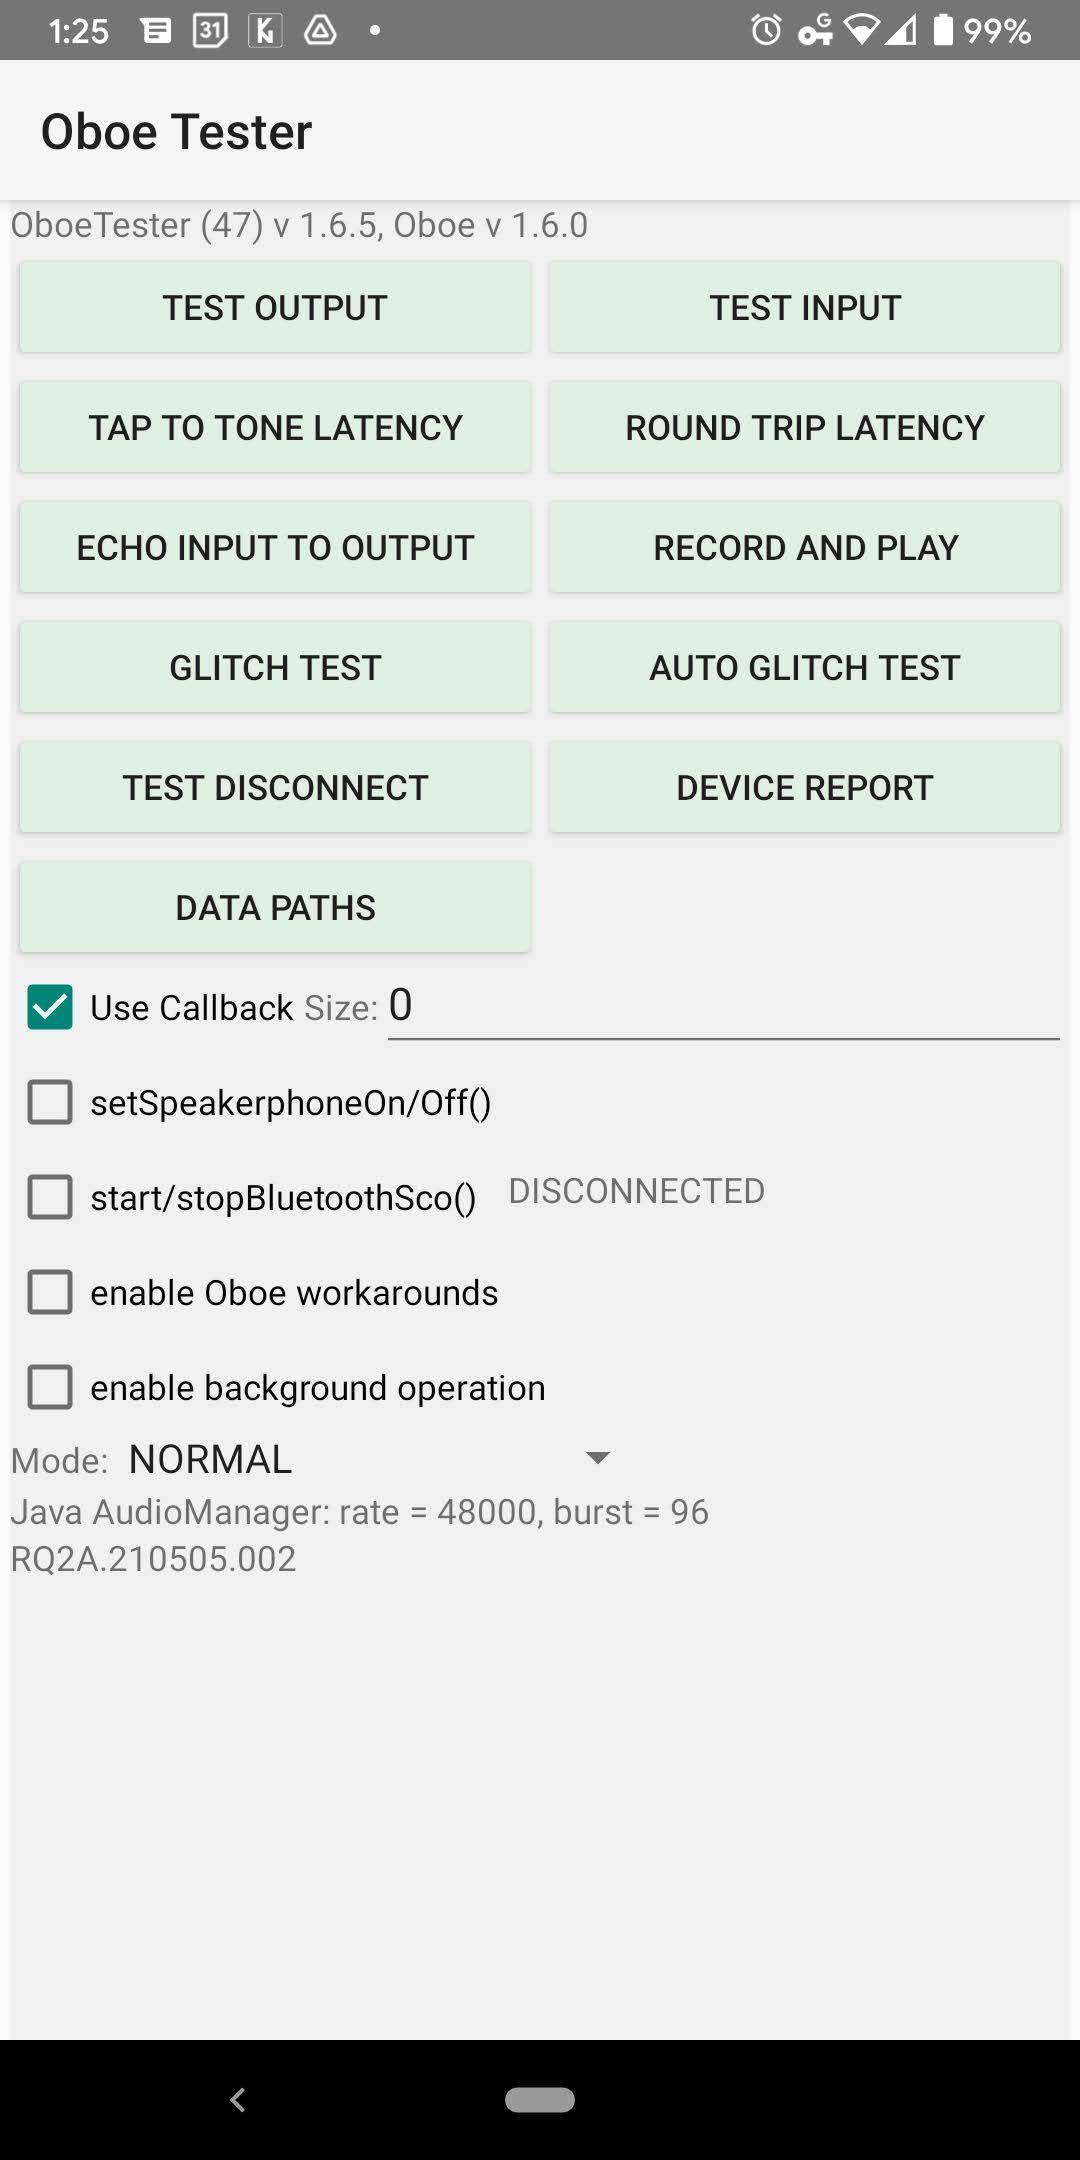Tap the back navigation arrow
Screen dimensions: 1080x2160
click(x=238, y=2100)
